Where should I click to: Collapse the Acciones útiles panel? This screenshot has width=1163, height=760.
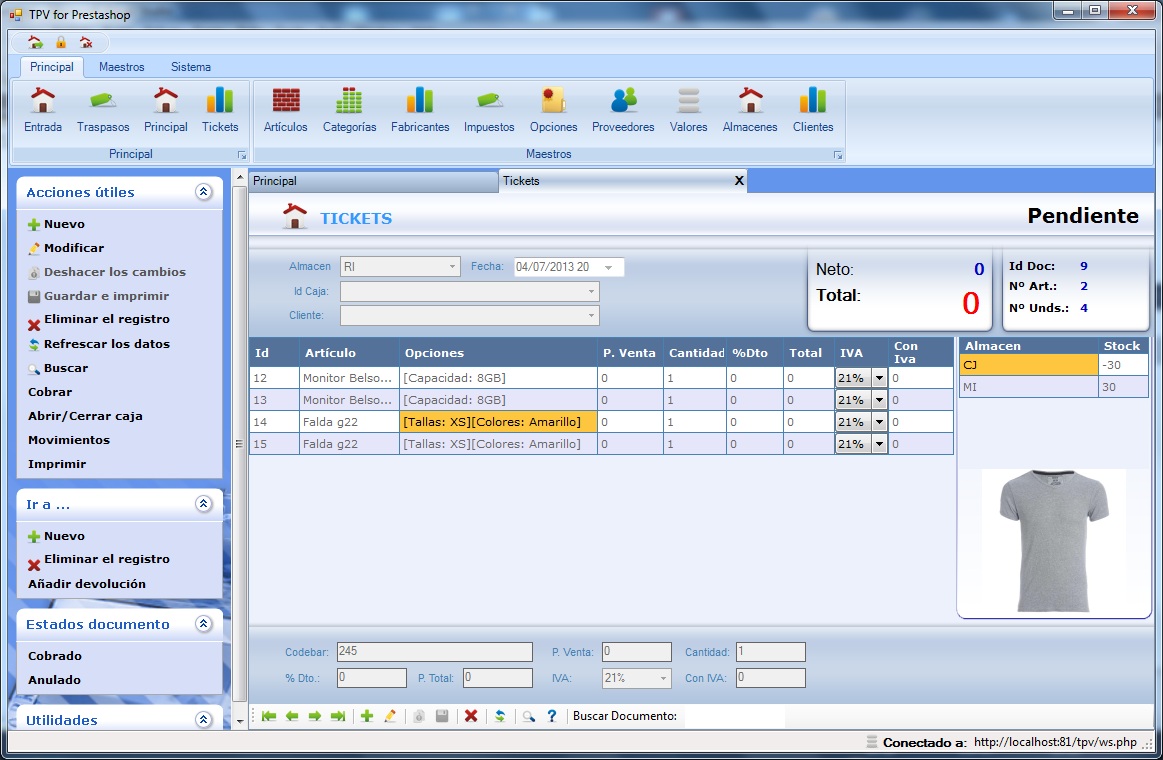204,192
